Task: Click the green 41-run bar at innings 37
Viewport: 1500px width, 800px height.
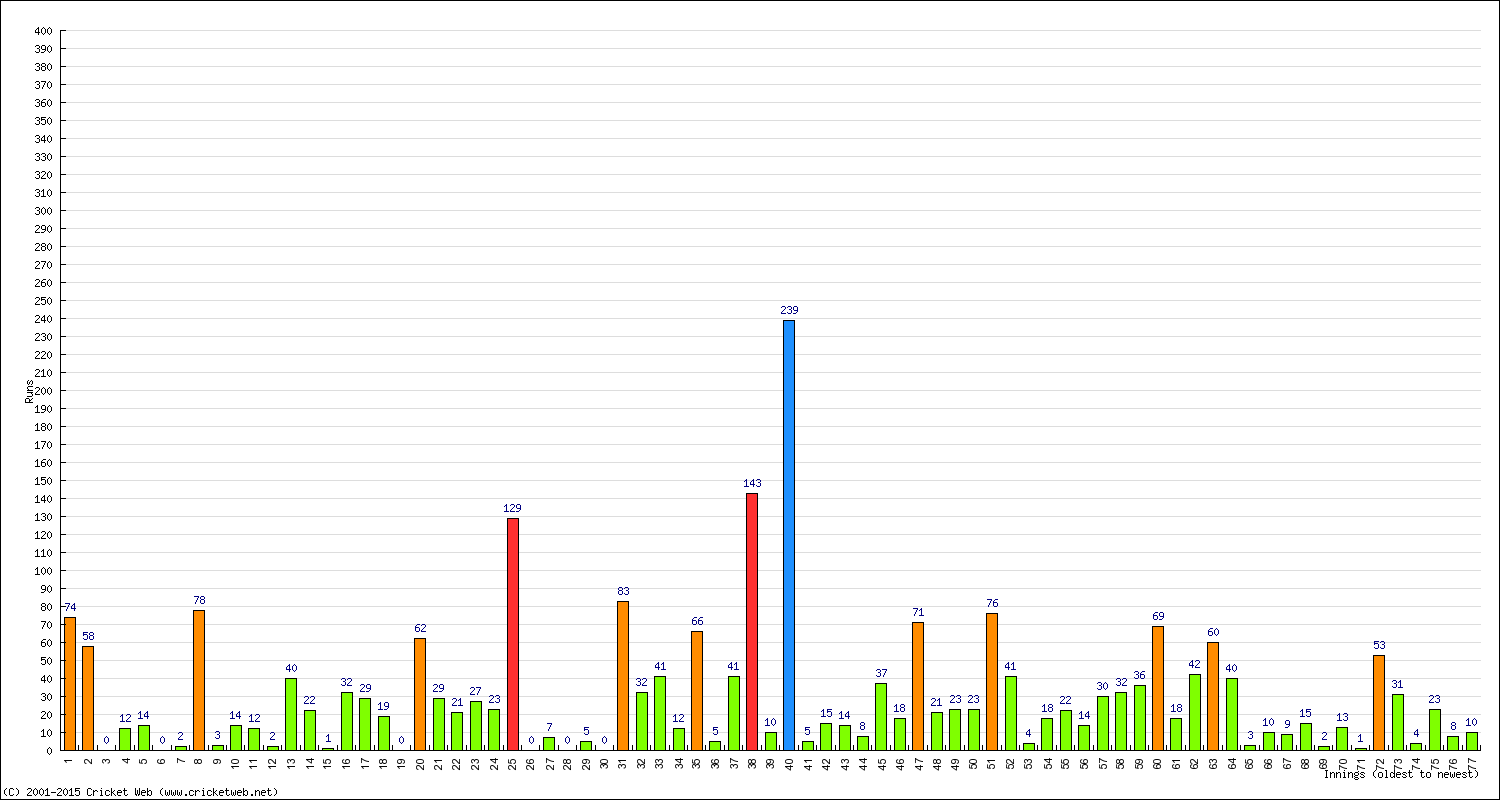Action: click(x=734, y=713)
